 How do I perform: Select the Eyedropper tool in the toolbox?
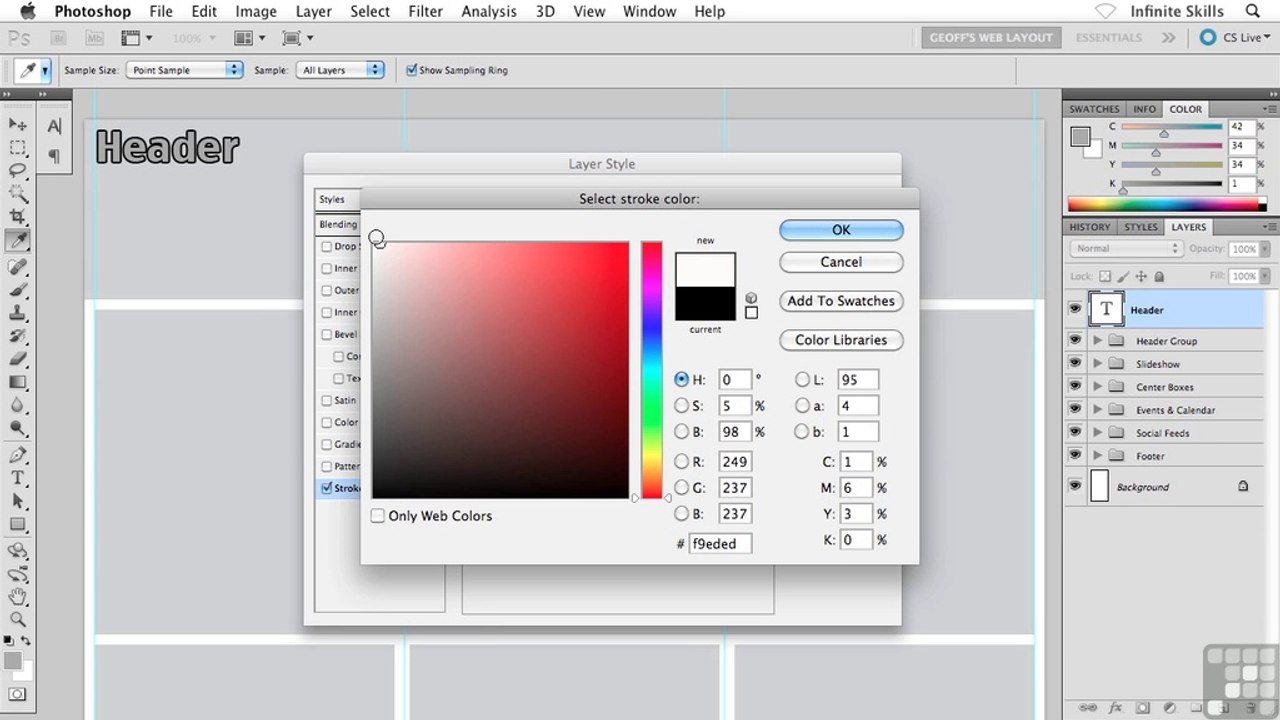click(x=18, y=240)
